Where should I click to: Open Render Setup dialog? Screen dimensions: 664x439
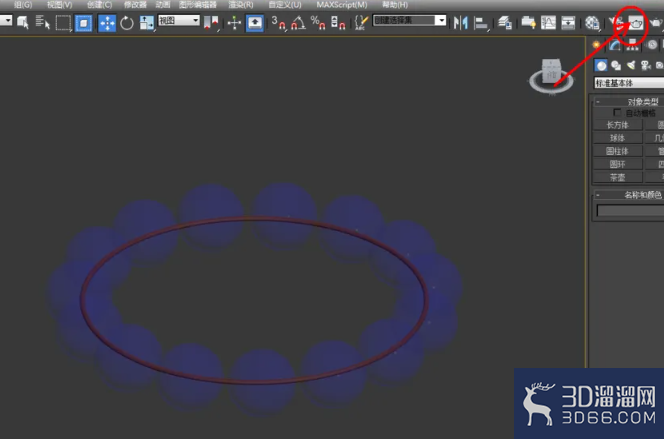point(615,23)
